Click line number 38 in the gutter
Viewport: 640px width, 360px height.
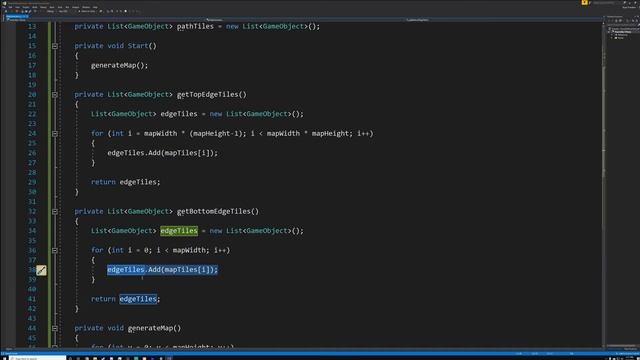coord(32,270)
